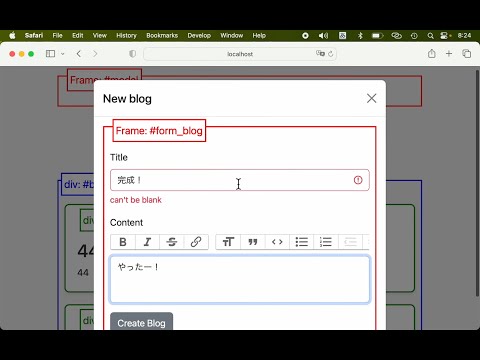Reload the page with the refresh icon
Viewport: 480px width, 360px height.
click(331, 54)
